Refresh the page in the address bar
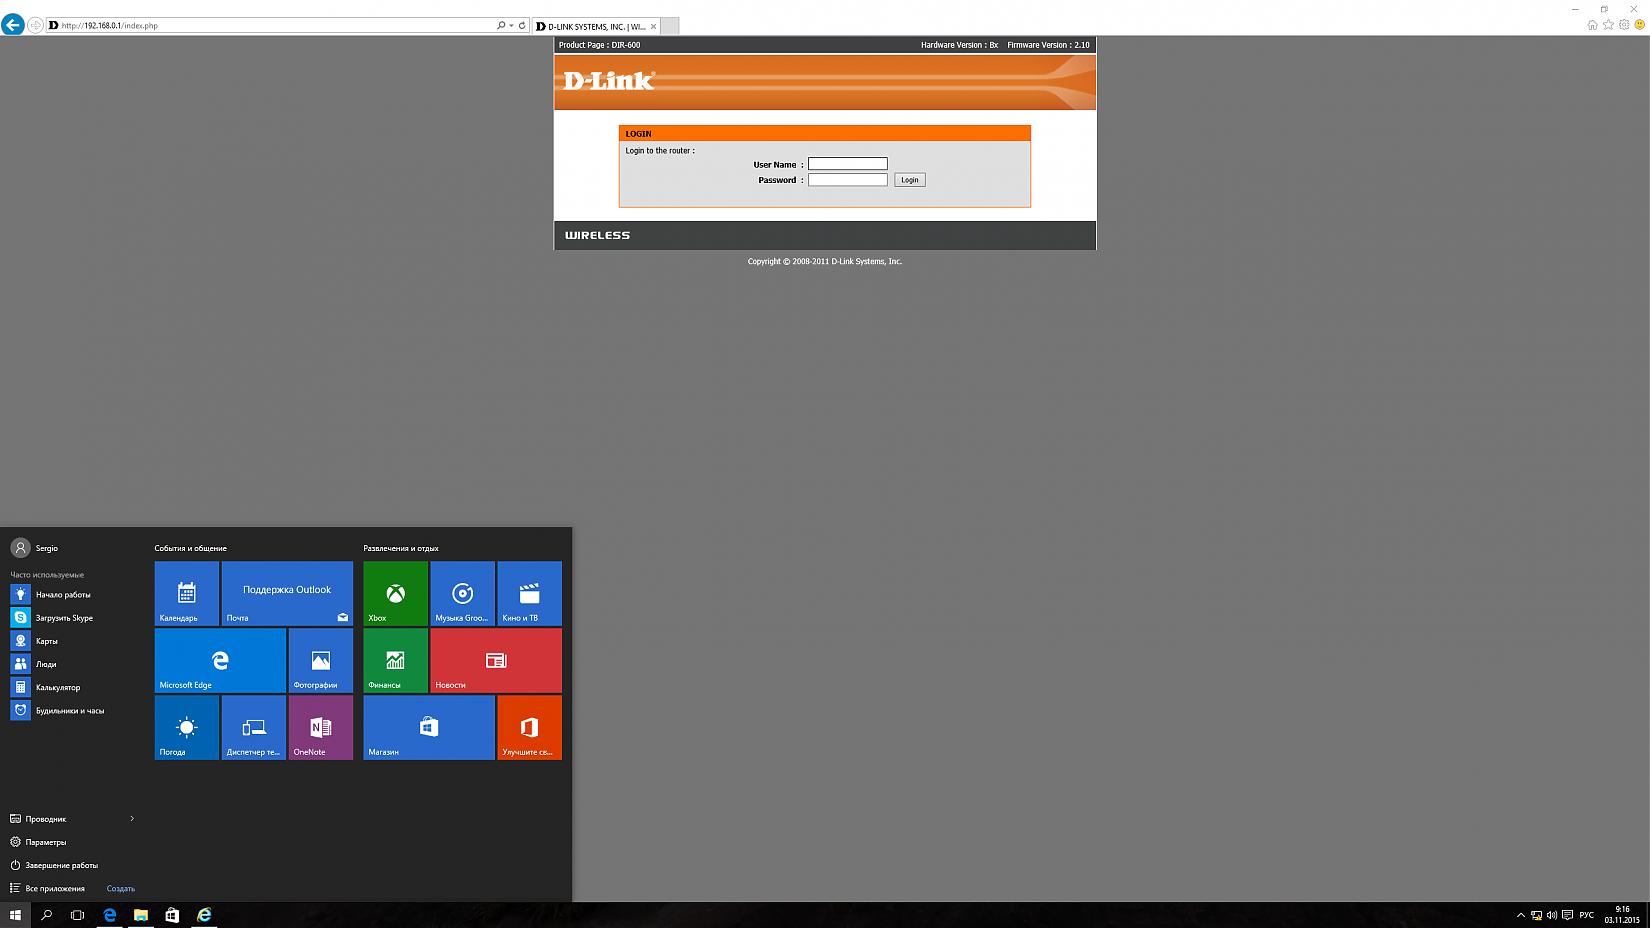Image resolution: width=1650 pixels, height=928 pixels. (522, 25)
